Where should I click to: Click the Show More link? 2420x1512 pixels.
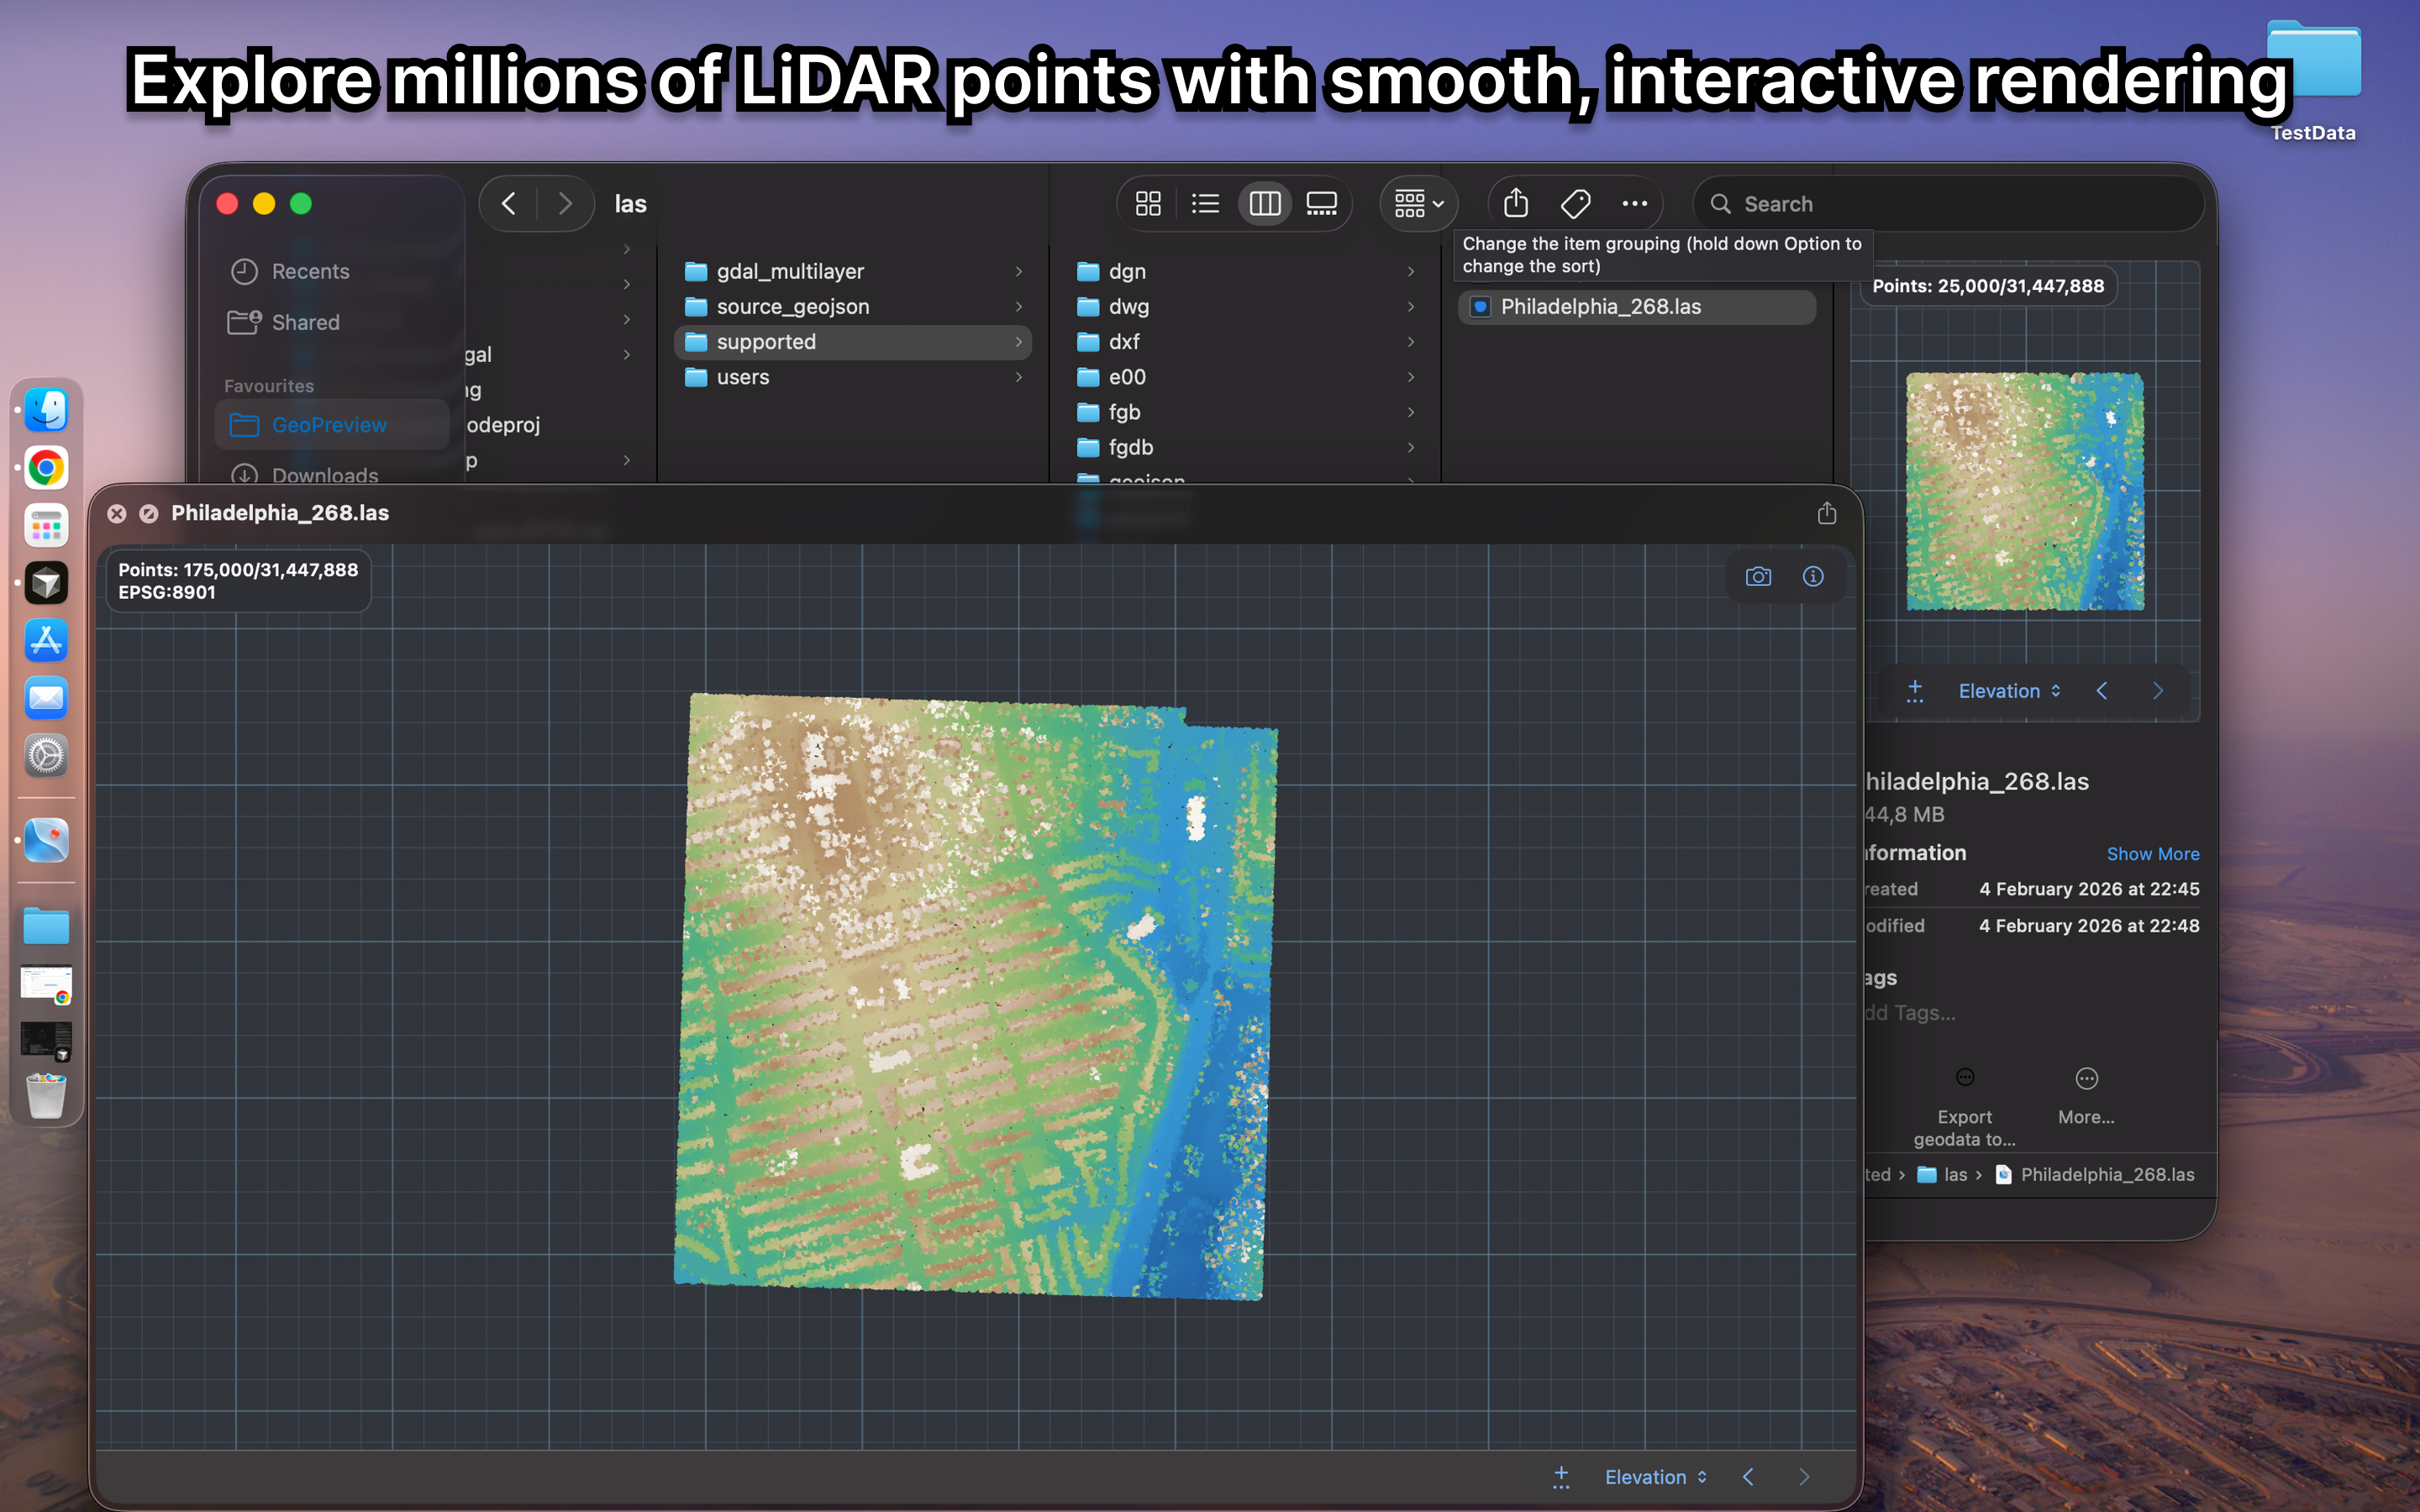(2152, 854)
